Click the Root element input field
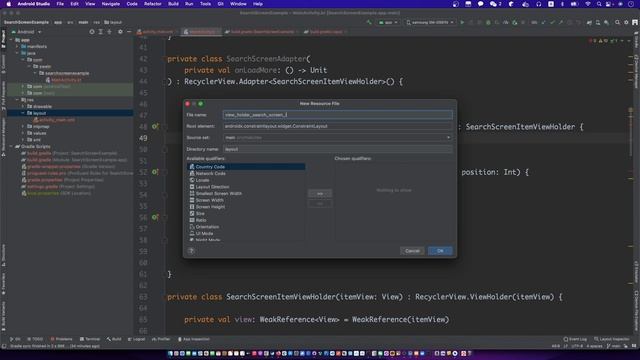 coord(338,126)
